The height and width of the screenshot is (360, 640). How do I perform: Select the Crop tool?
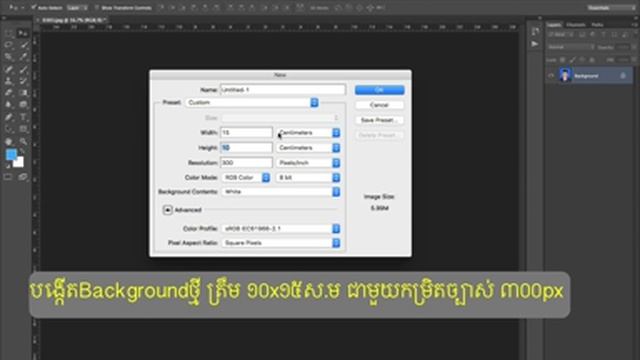click(9, 57)
